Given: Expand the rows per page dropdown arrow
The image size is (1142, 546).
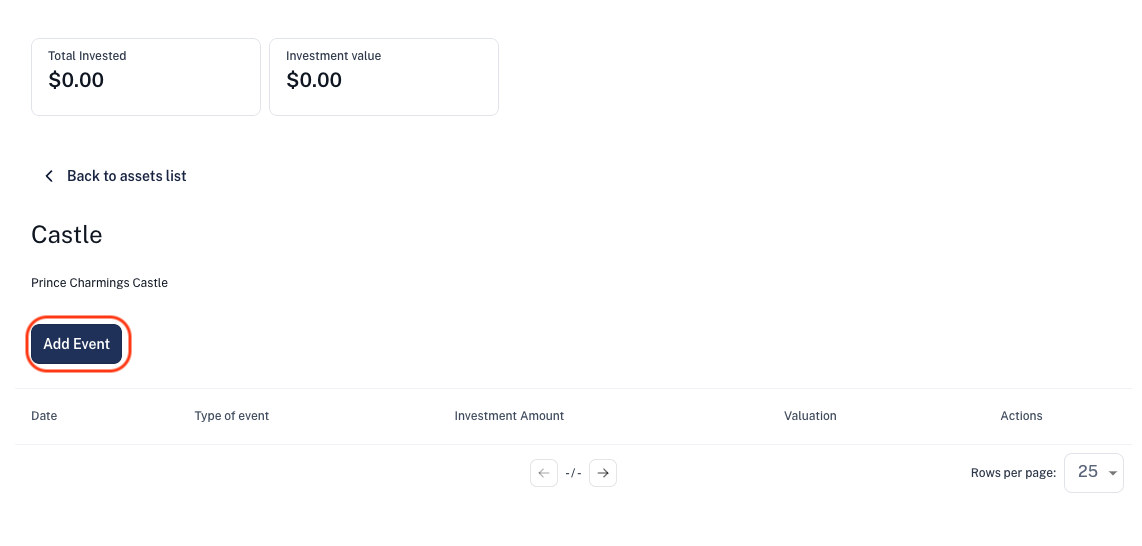Looking at the screenshot, I should pos(1112,473).
